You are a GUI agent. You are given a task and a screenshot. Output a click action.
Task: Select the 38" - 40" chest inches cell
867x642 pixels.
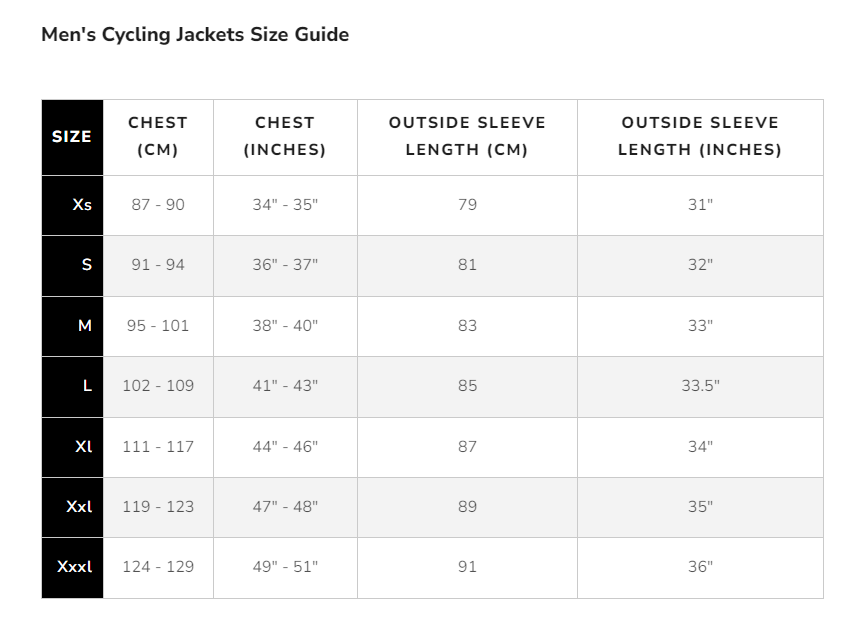[x=285, y=326]
